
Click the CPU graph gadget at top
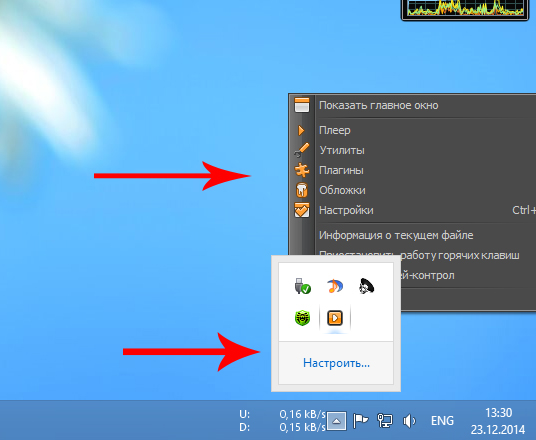465,10
